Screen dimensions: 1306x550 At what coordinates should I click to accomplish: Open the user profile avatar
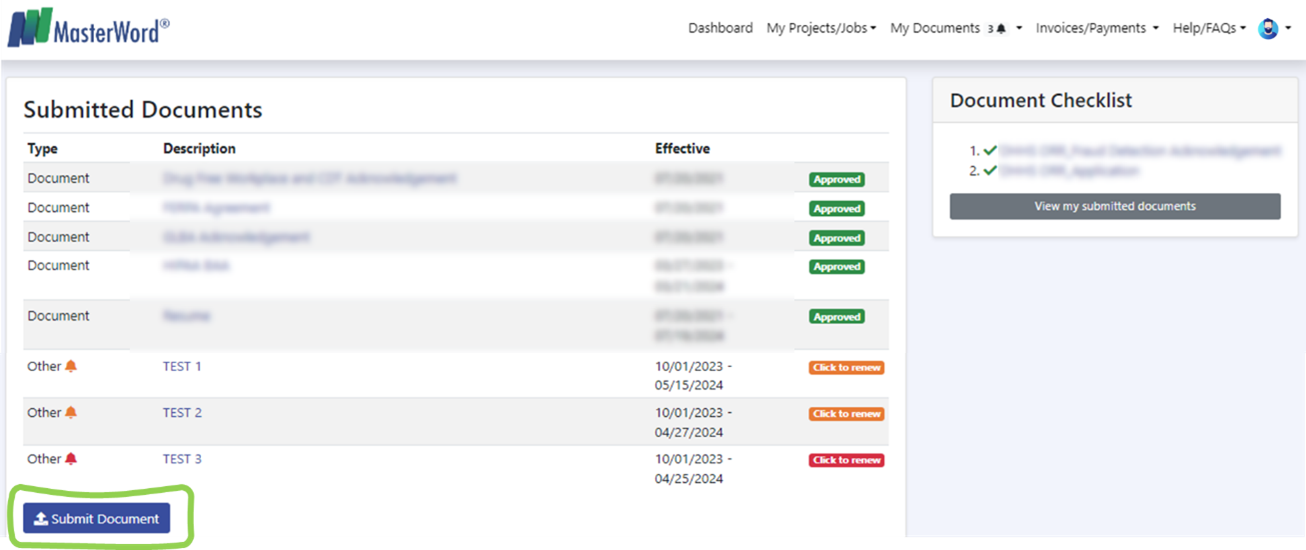tap(1268, 28)
